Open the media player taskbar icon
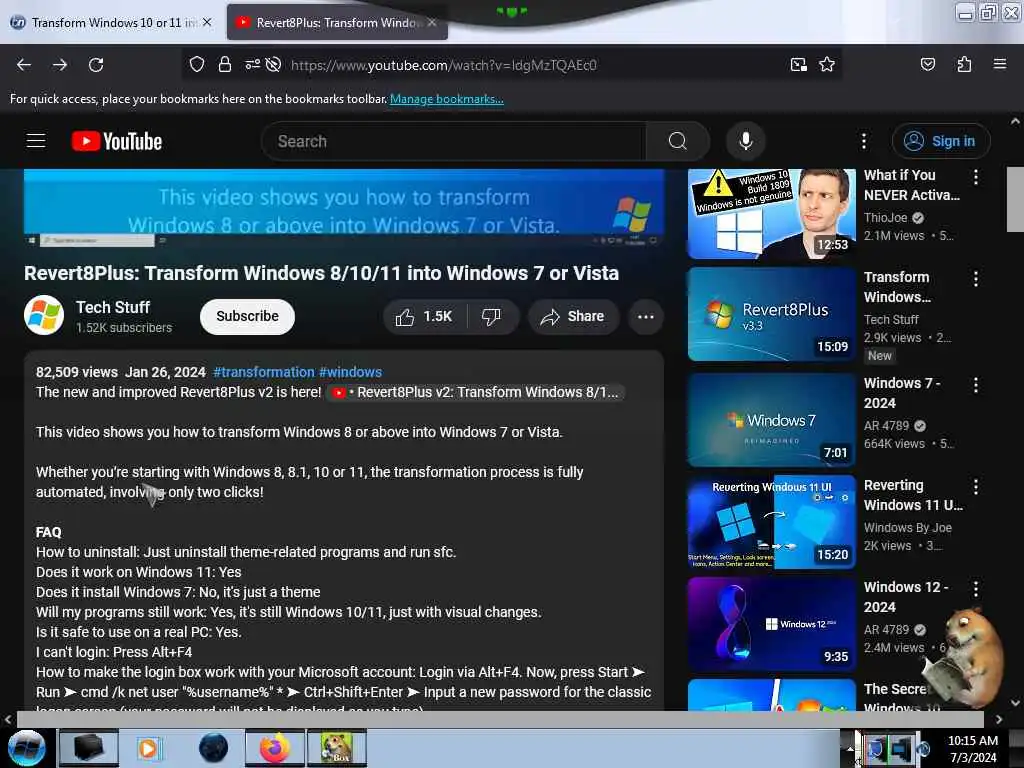The width and height of the screenshot is (1024, 768). coord(150,748)
